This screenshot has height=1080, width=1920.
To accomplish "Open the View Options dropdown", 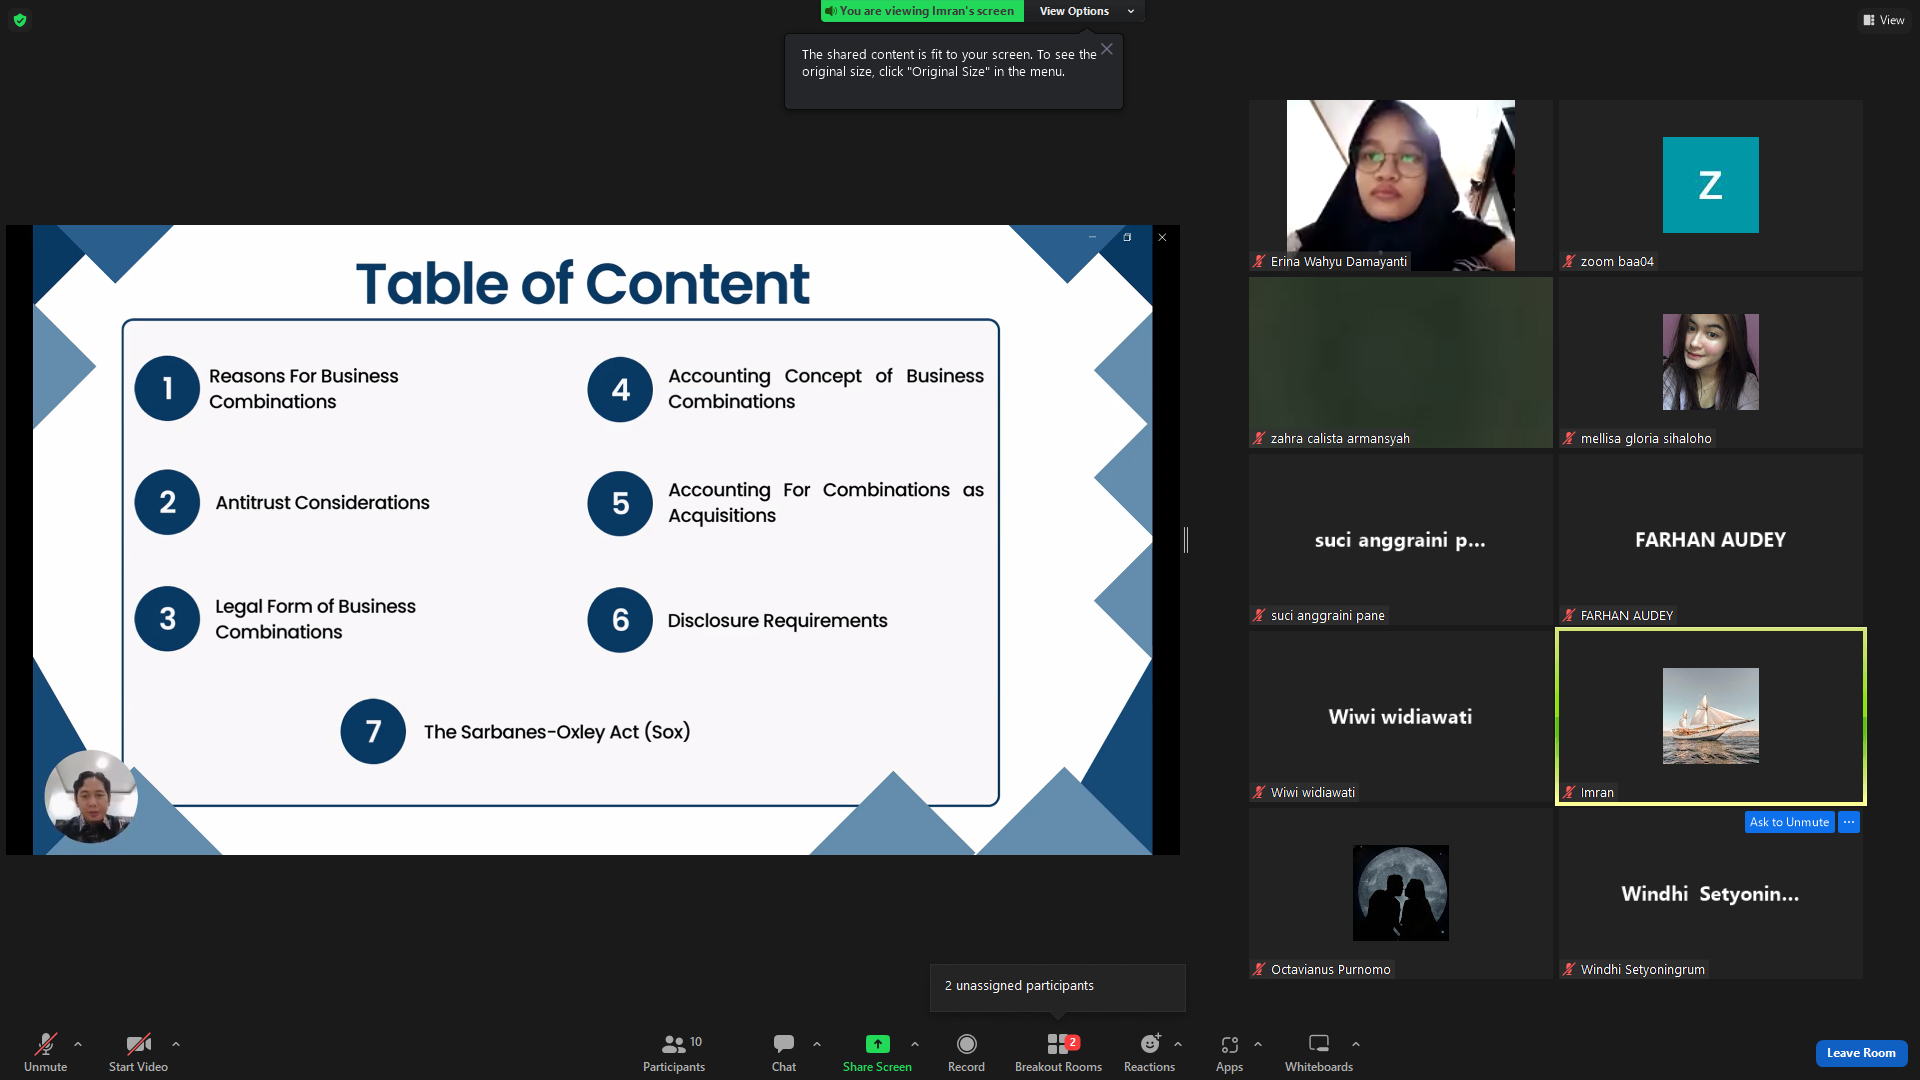I will (1086, 11).
